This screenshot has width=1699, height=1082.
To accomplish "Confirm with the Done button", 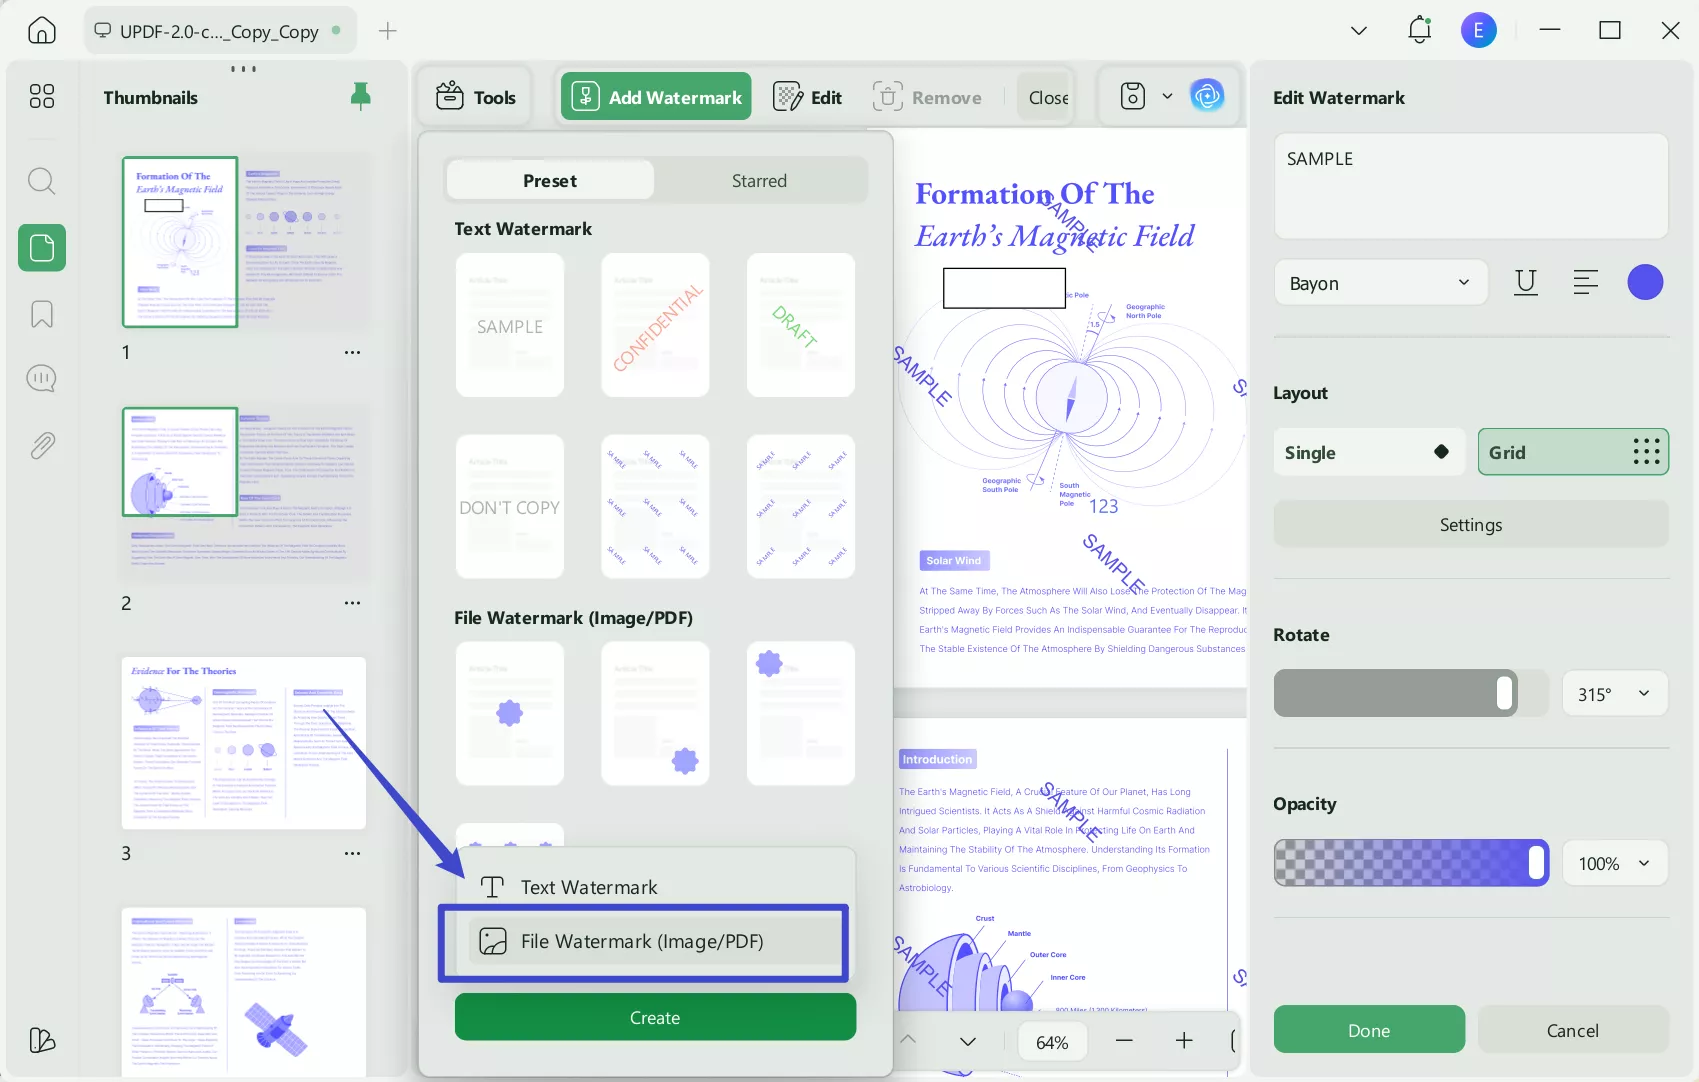I will point(1369,1029).
